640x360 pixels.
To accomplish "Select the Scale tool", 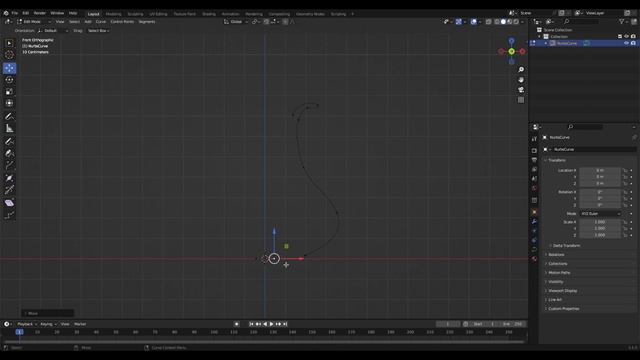I will 9,92.
